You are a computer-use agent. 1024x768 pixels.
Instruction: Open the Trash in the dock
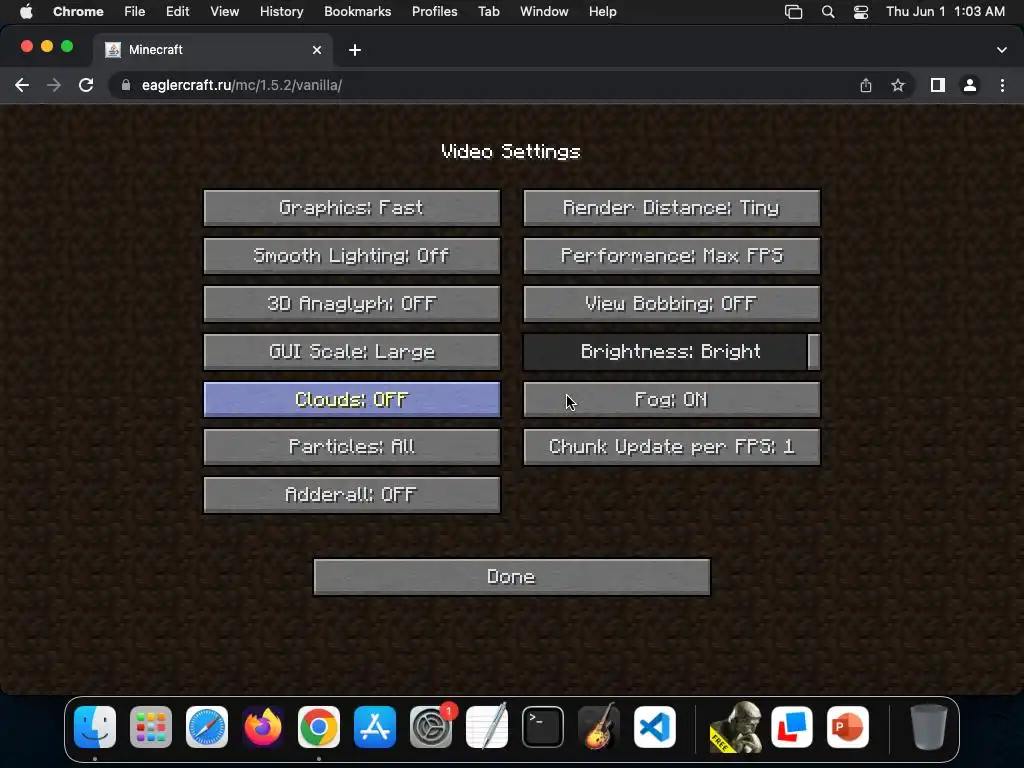(x=929, y=727)
